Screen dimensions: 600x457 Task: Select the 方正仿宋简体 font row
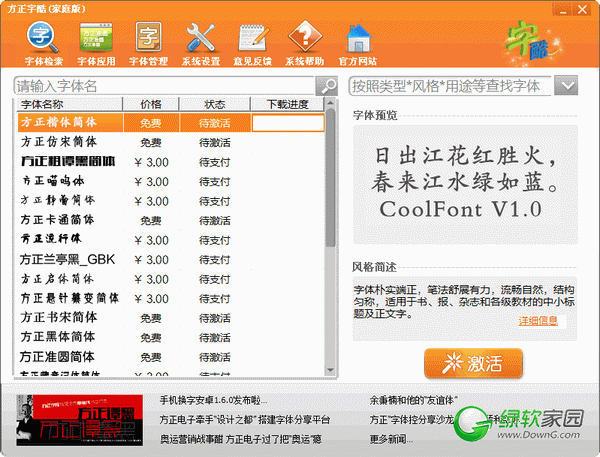click(171, 142)
